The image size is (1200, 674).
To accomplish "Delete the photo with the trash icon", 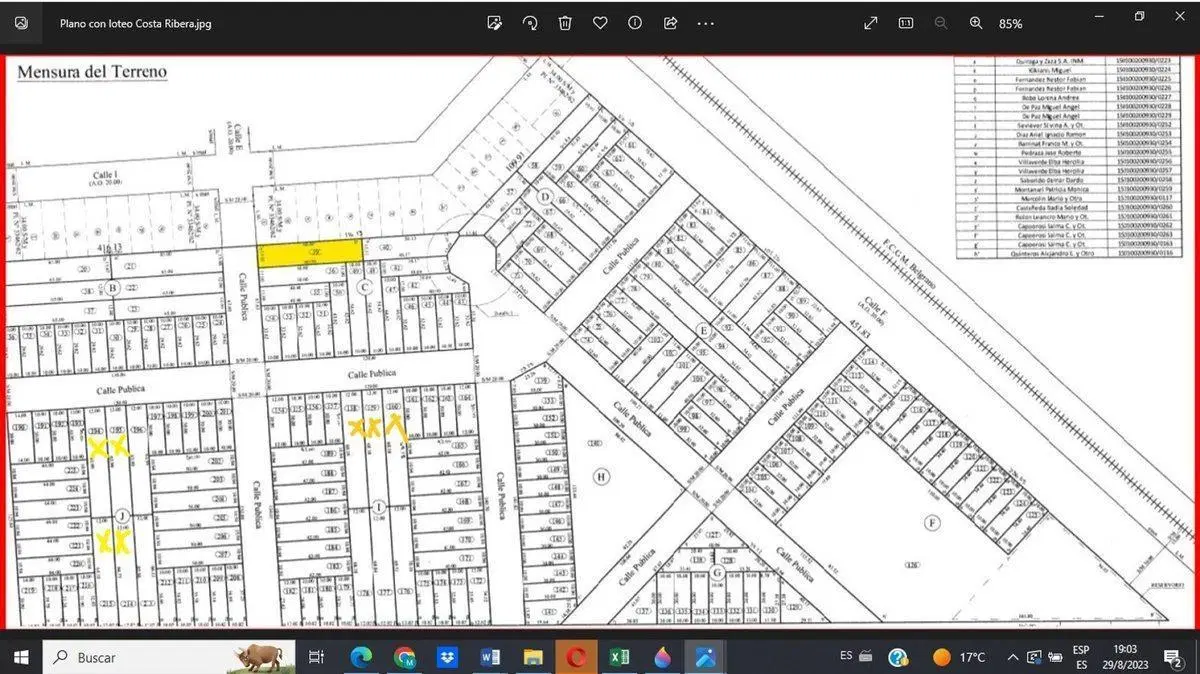I will [x=565, y=23].
